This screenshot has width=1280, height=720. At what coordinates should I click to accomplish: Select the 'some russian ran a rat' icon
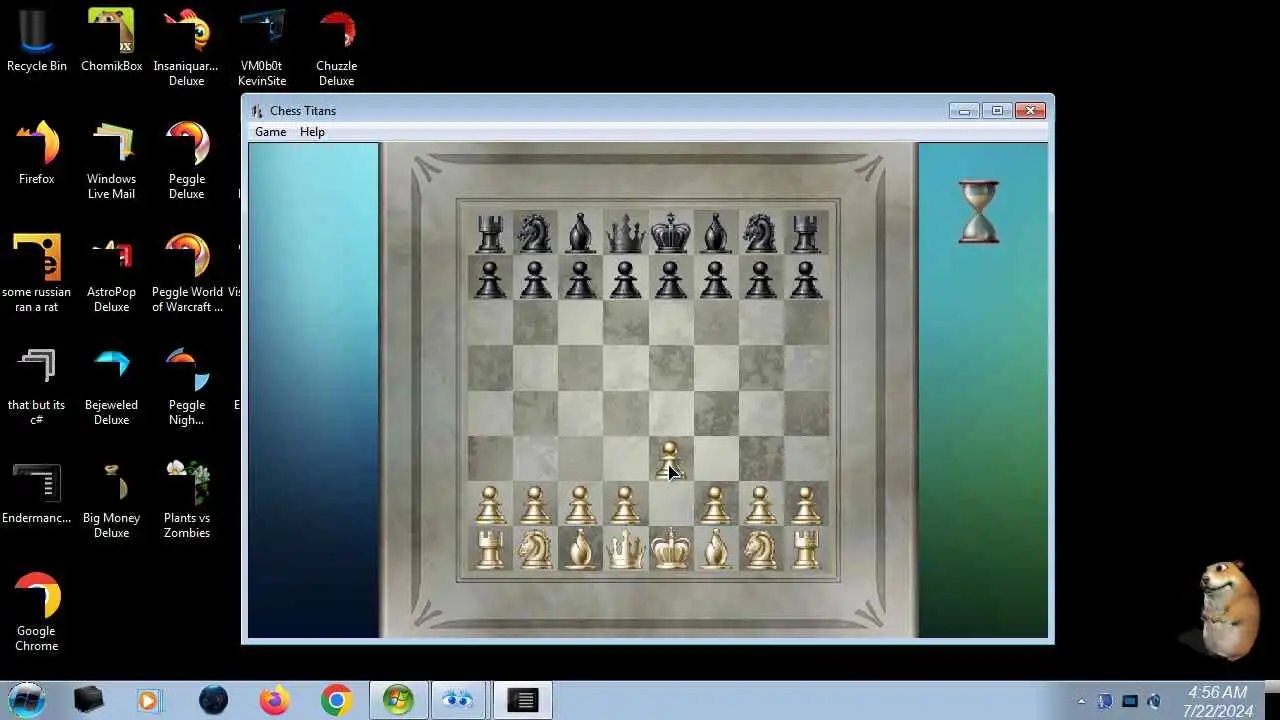[x=37, y=273]
